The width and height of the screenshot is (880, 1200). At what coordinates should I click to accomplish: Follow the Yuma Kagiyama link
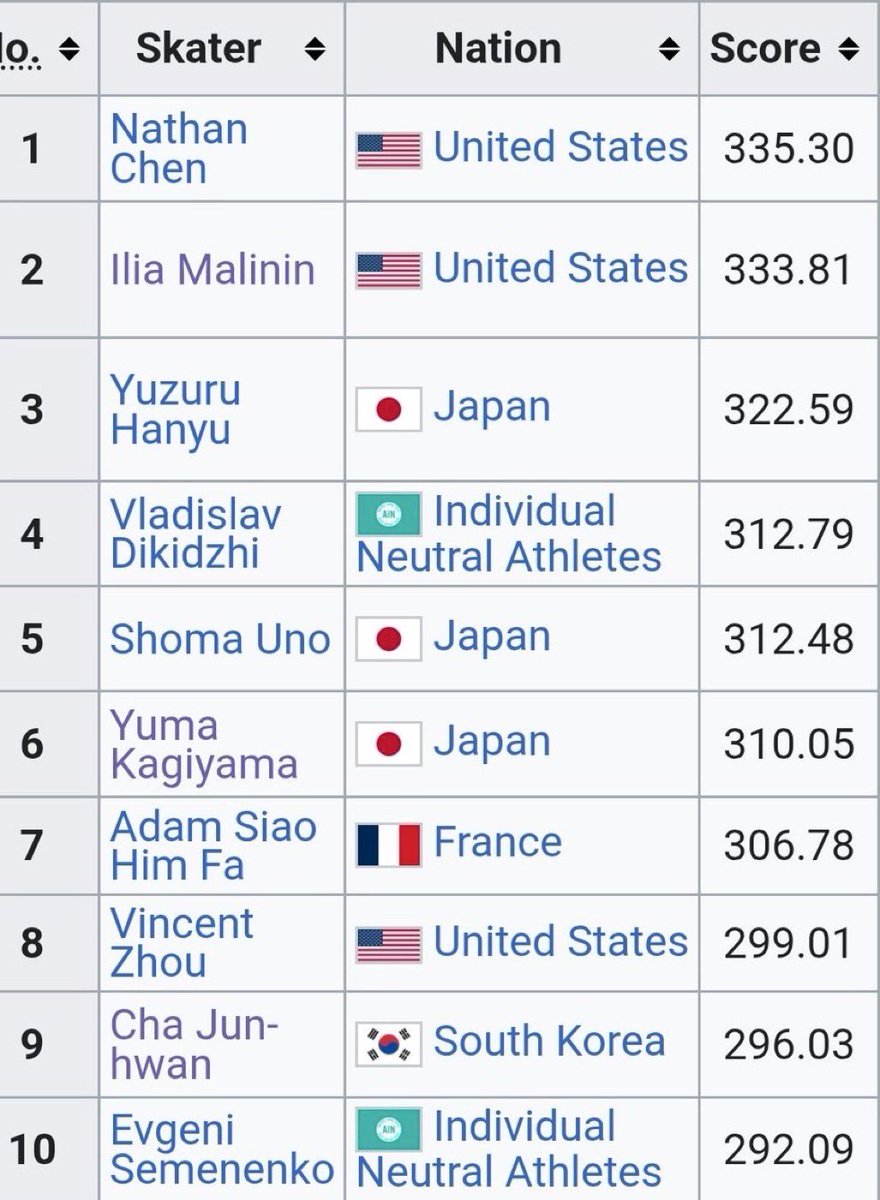tap(204, 745)
